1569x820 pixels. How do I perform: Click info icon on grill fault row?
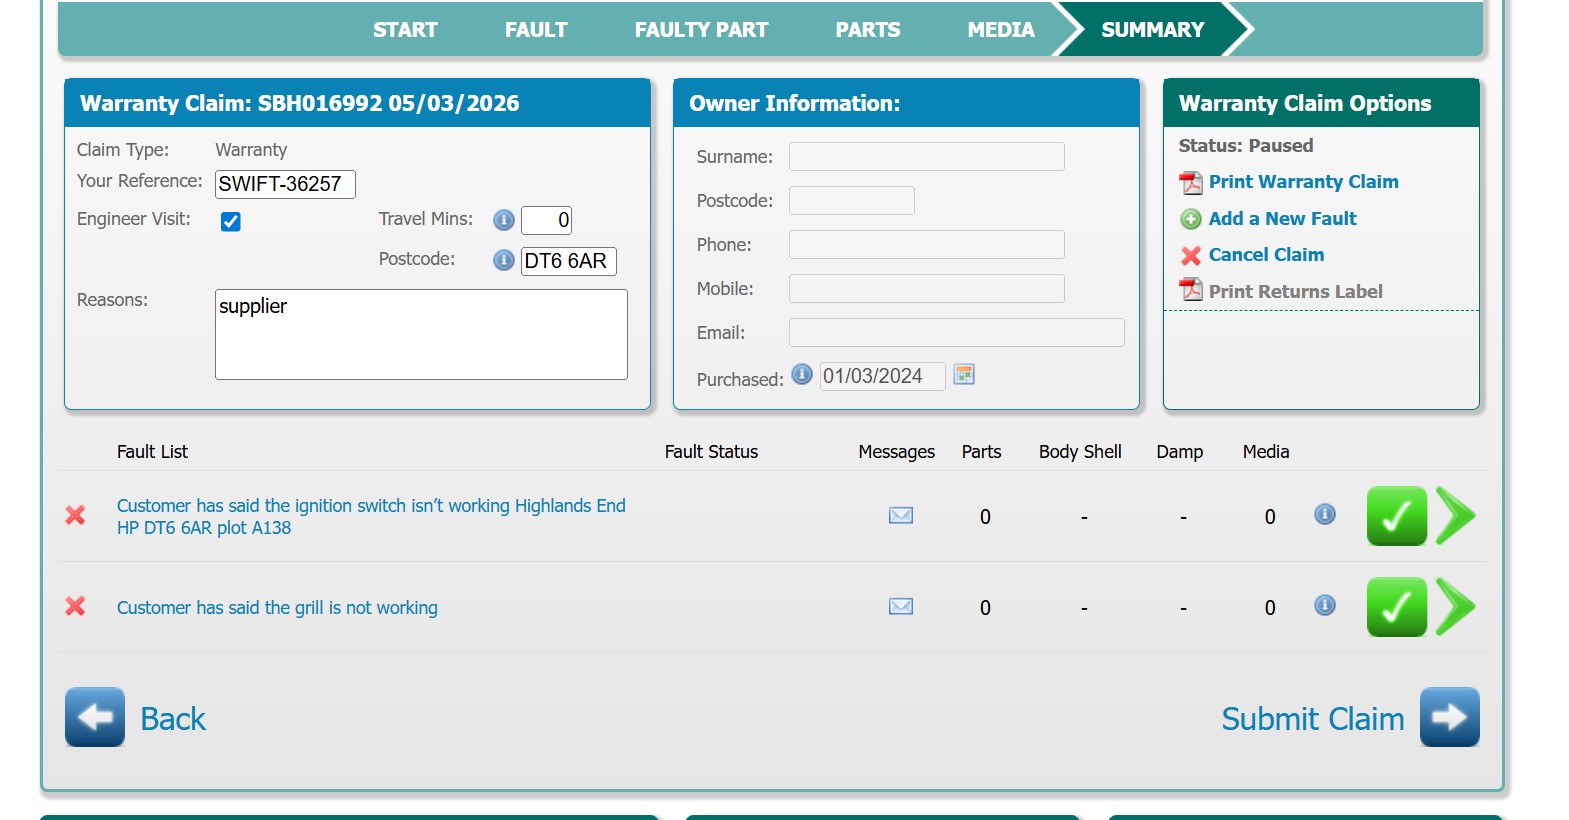pyautogui.click(x=1325, y=605)
